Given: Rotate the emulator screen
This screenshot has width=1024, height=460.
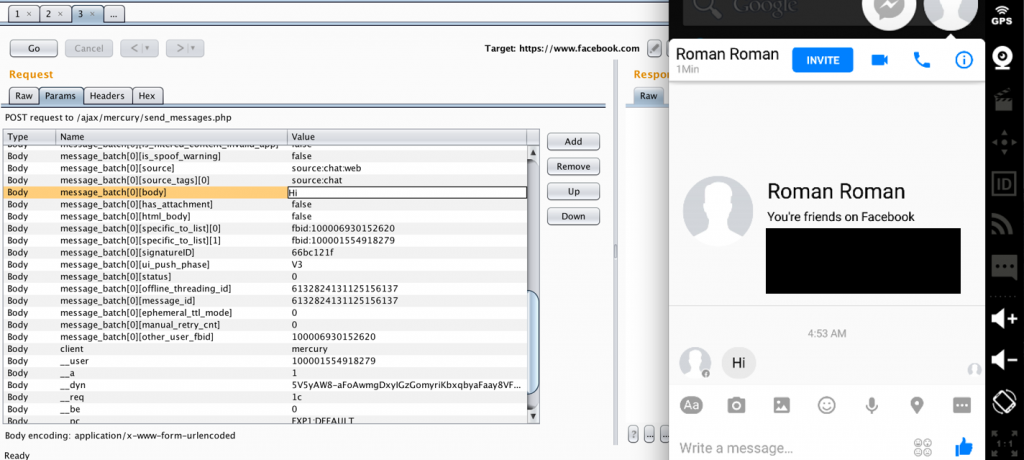Looking at the screenshot, I should click(x=1004, y=401).
